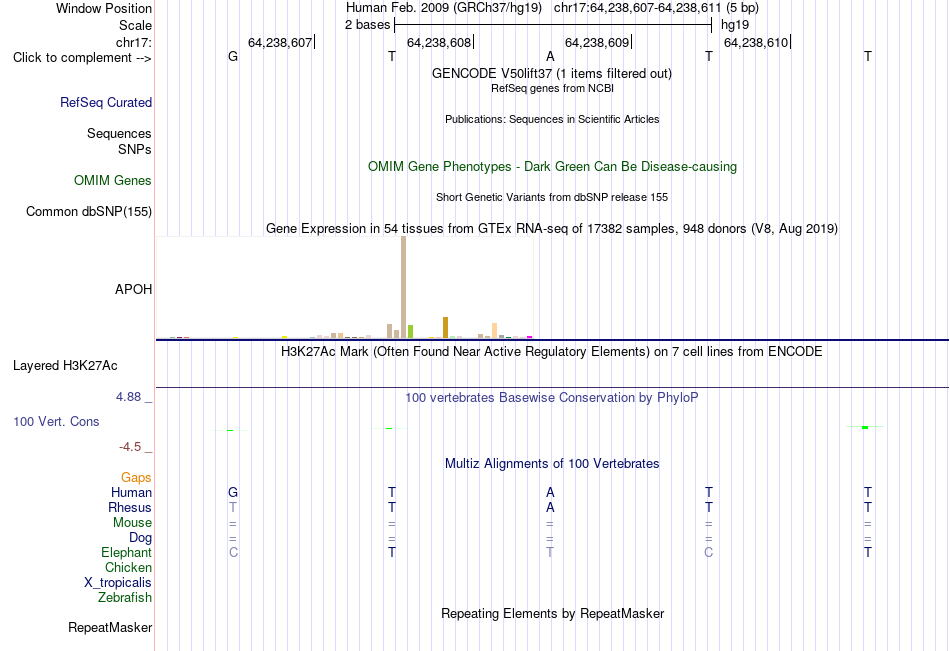Click the hg19 label beside the scale bar
950x651 pixels.
point(735,25)
